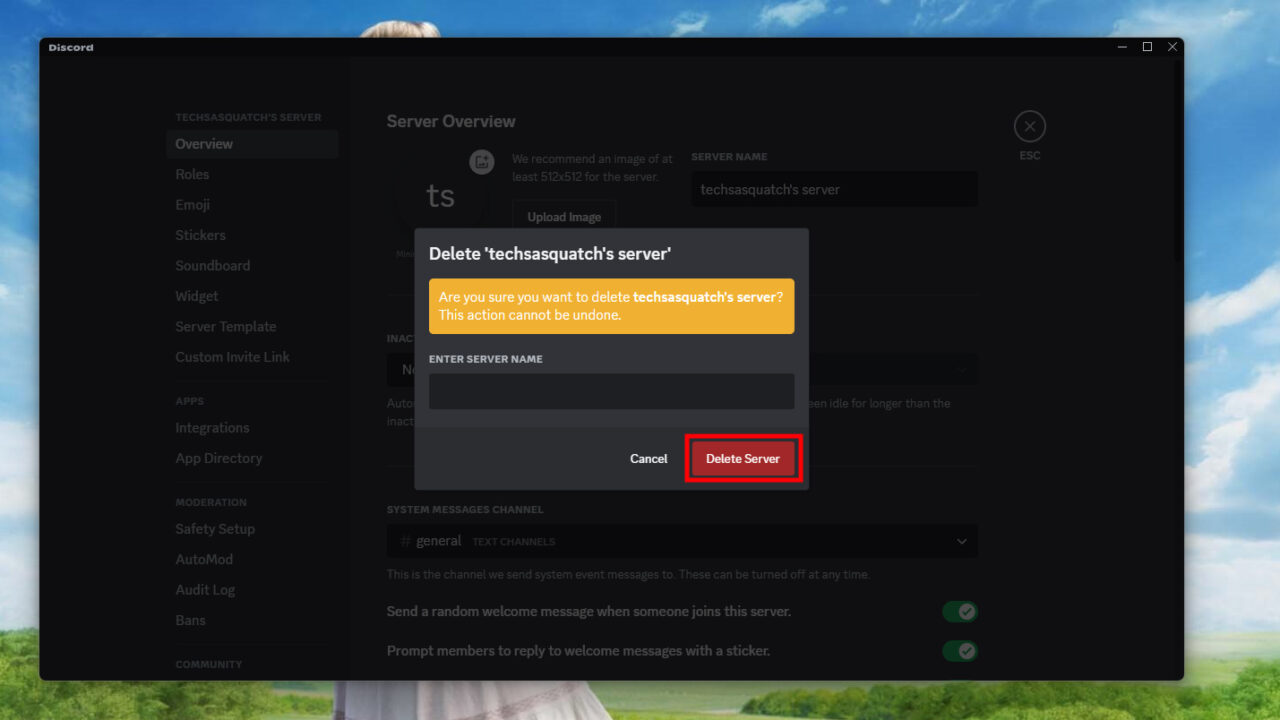Expand the System Messages Channel dropdown

[x=961, y=540]
